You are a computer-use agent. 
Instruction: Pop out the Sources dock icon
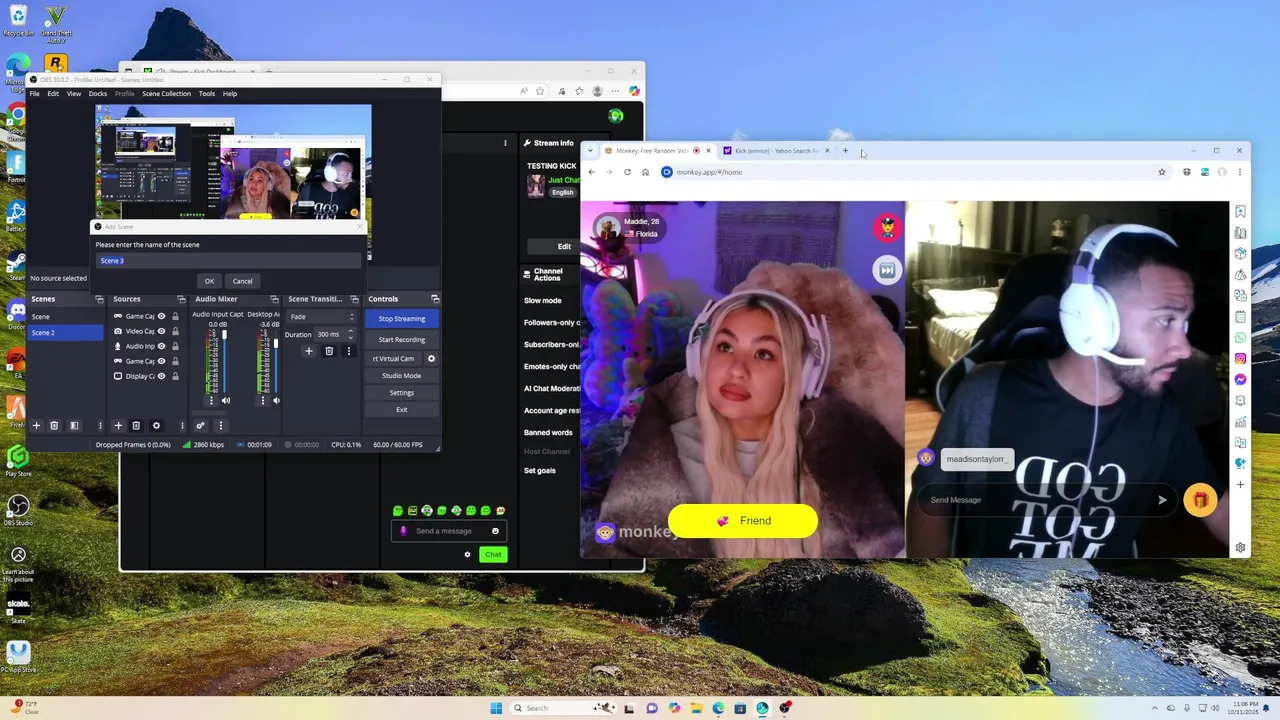pyautogui.click(x=181, y=299)
